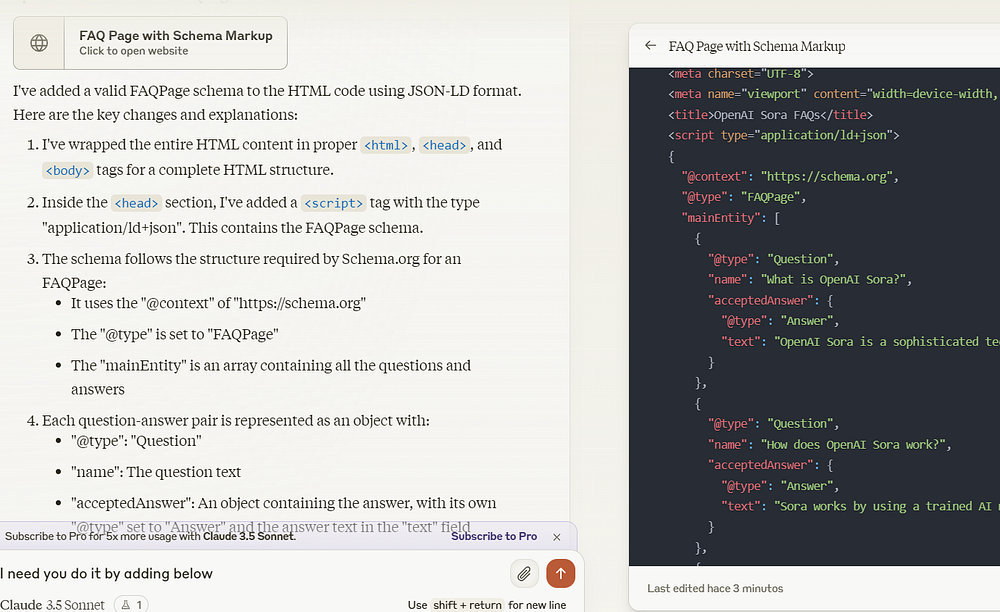Viewport: 1000px width, 612px height.
Task: Click the inline <head> tag in step 2
Action: (x=136, y=203)
